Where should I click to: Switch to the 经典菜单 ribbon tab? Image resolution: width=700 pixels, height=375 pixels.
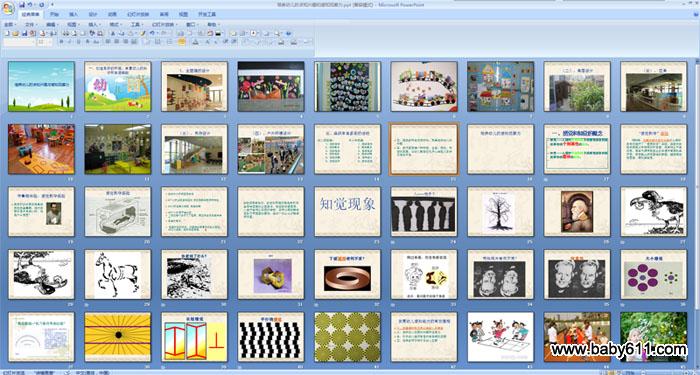coord(30,14)
